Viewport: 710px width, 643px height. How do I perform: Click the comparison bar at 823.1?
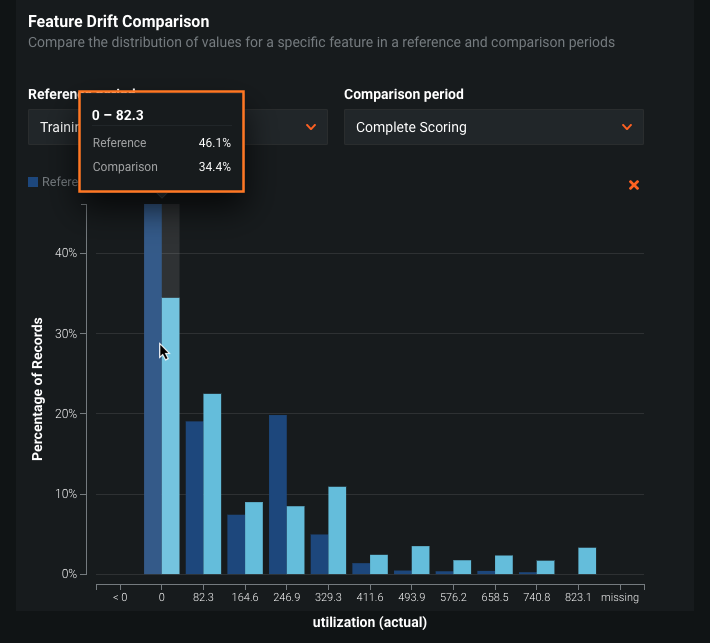point(587,561)
